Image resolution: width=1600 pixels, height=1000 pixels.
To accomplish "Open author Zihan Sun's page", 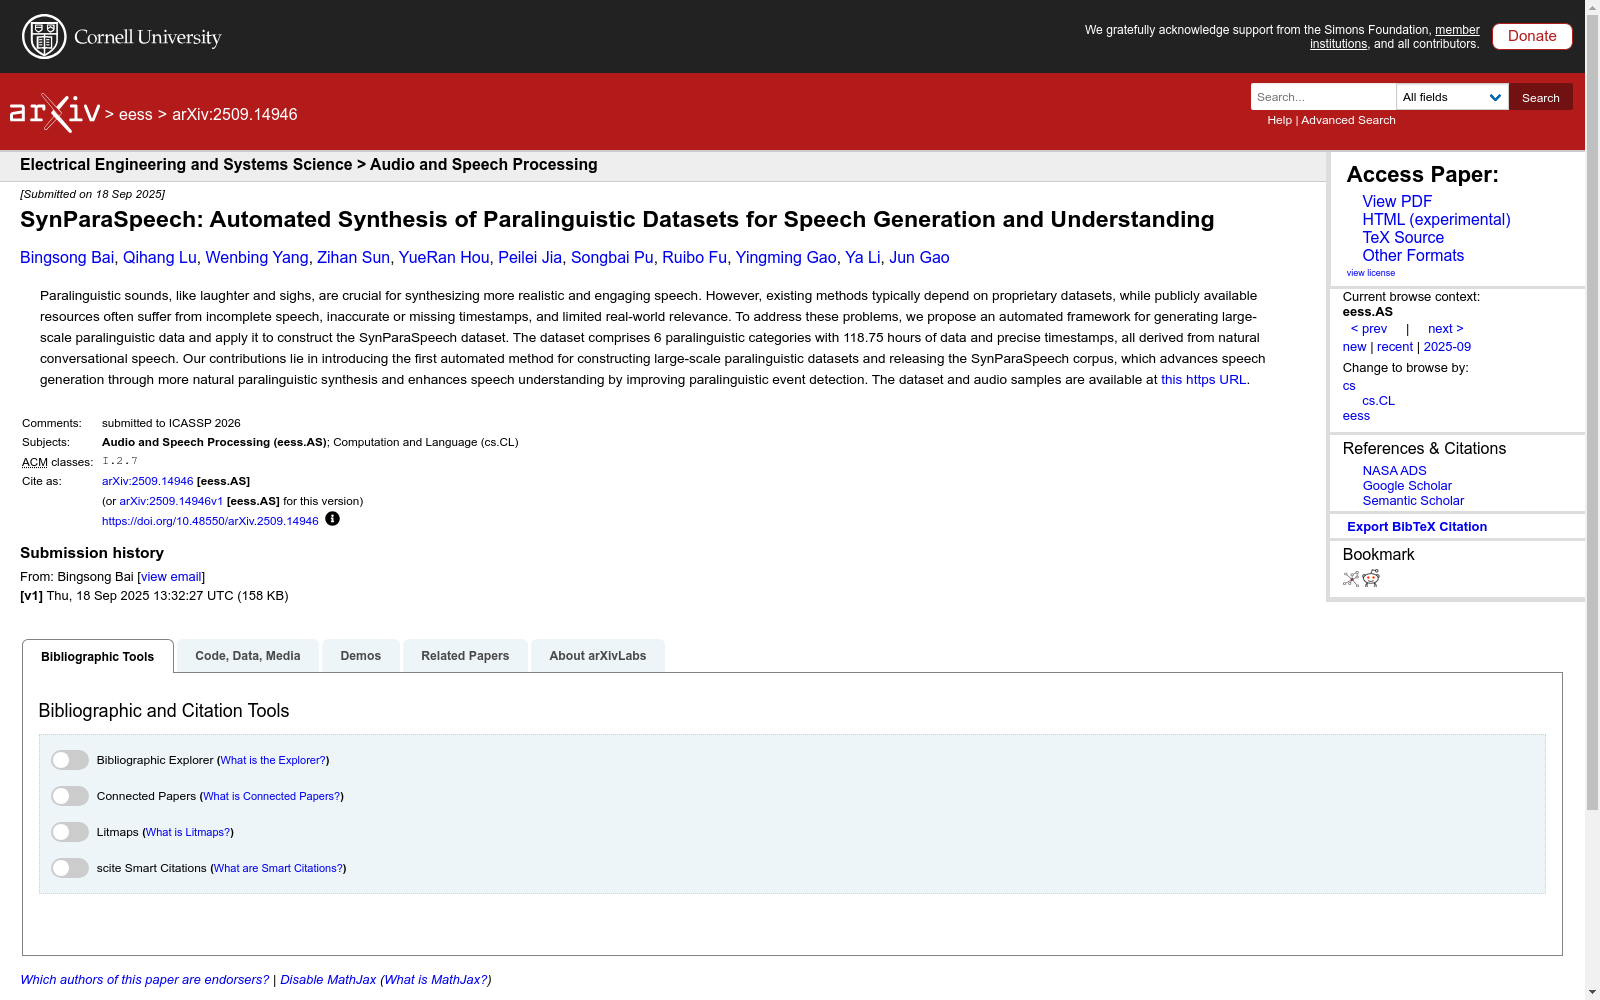I will (x=353, y=257).
